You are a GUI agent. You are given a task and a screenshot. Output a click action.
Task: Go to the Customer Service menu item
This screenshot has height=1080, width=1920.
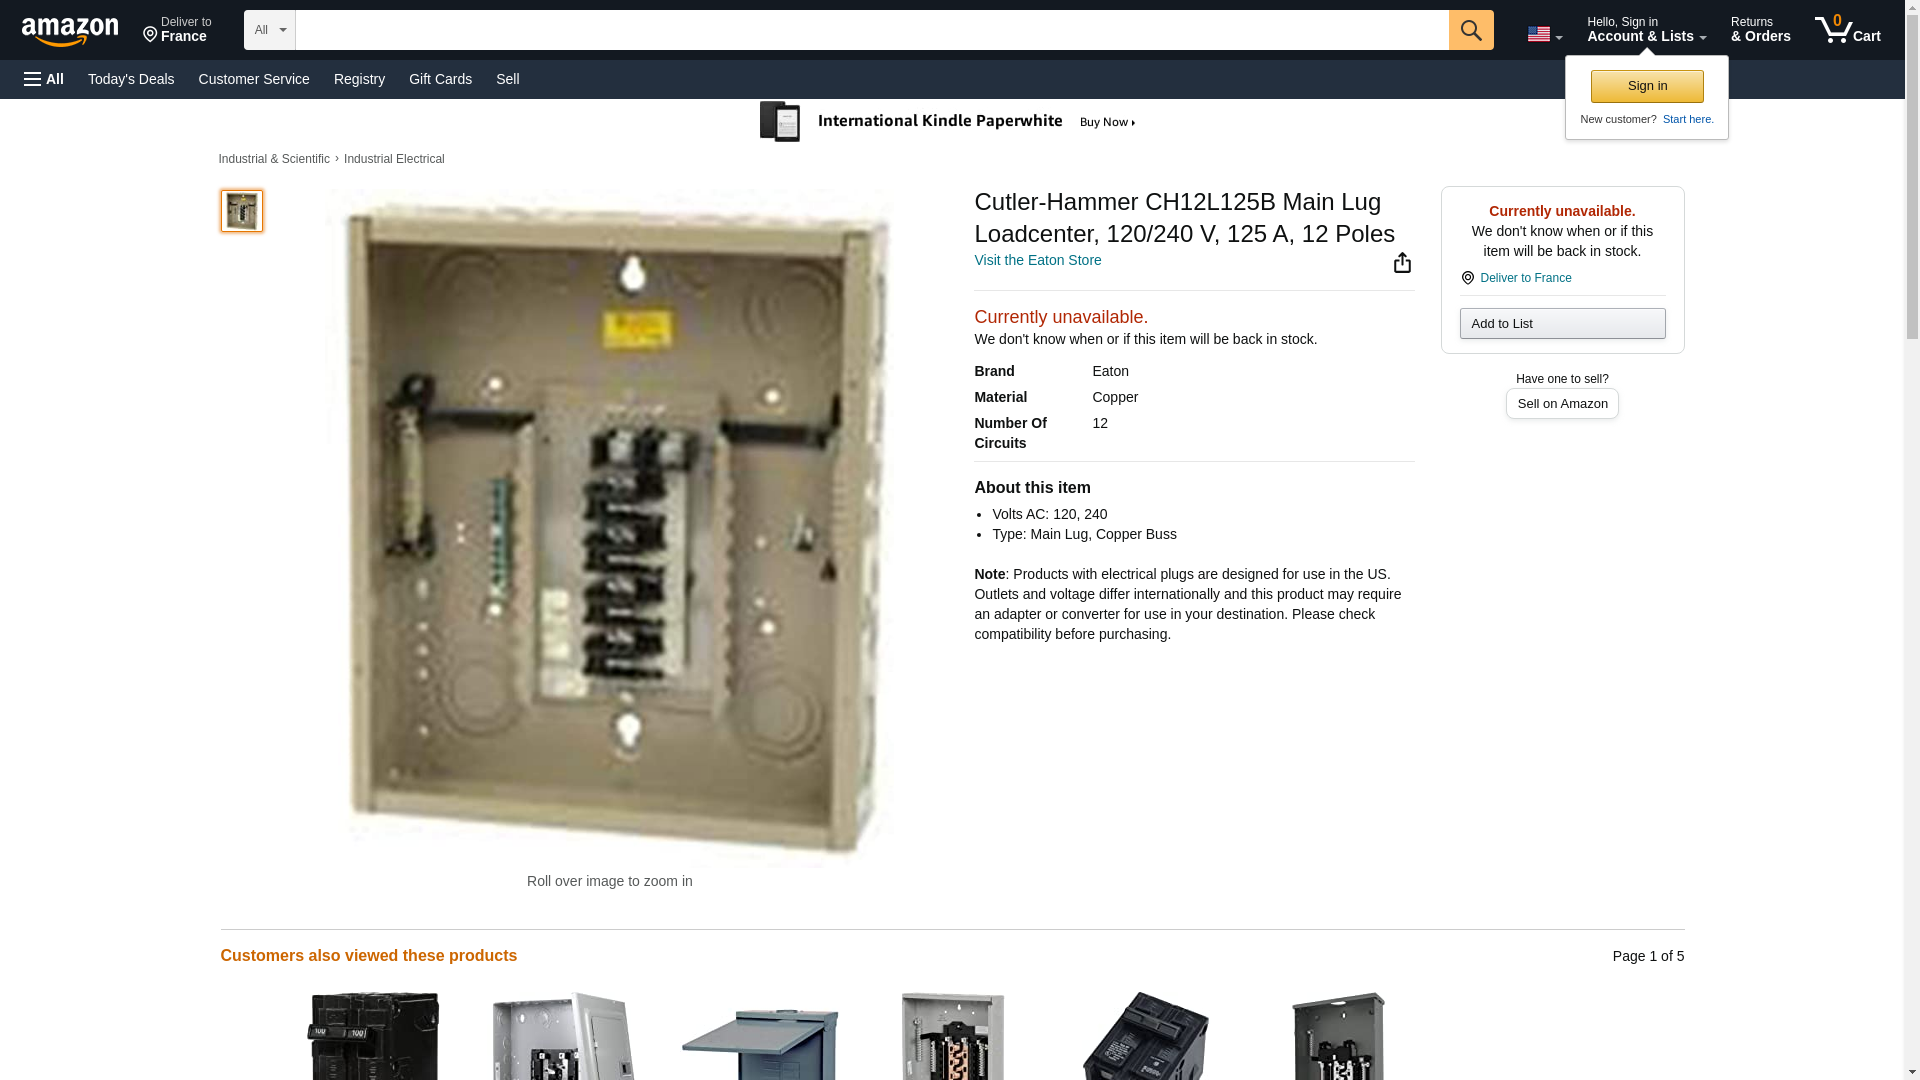click(254, 79)
